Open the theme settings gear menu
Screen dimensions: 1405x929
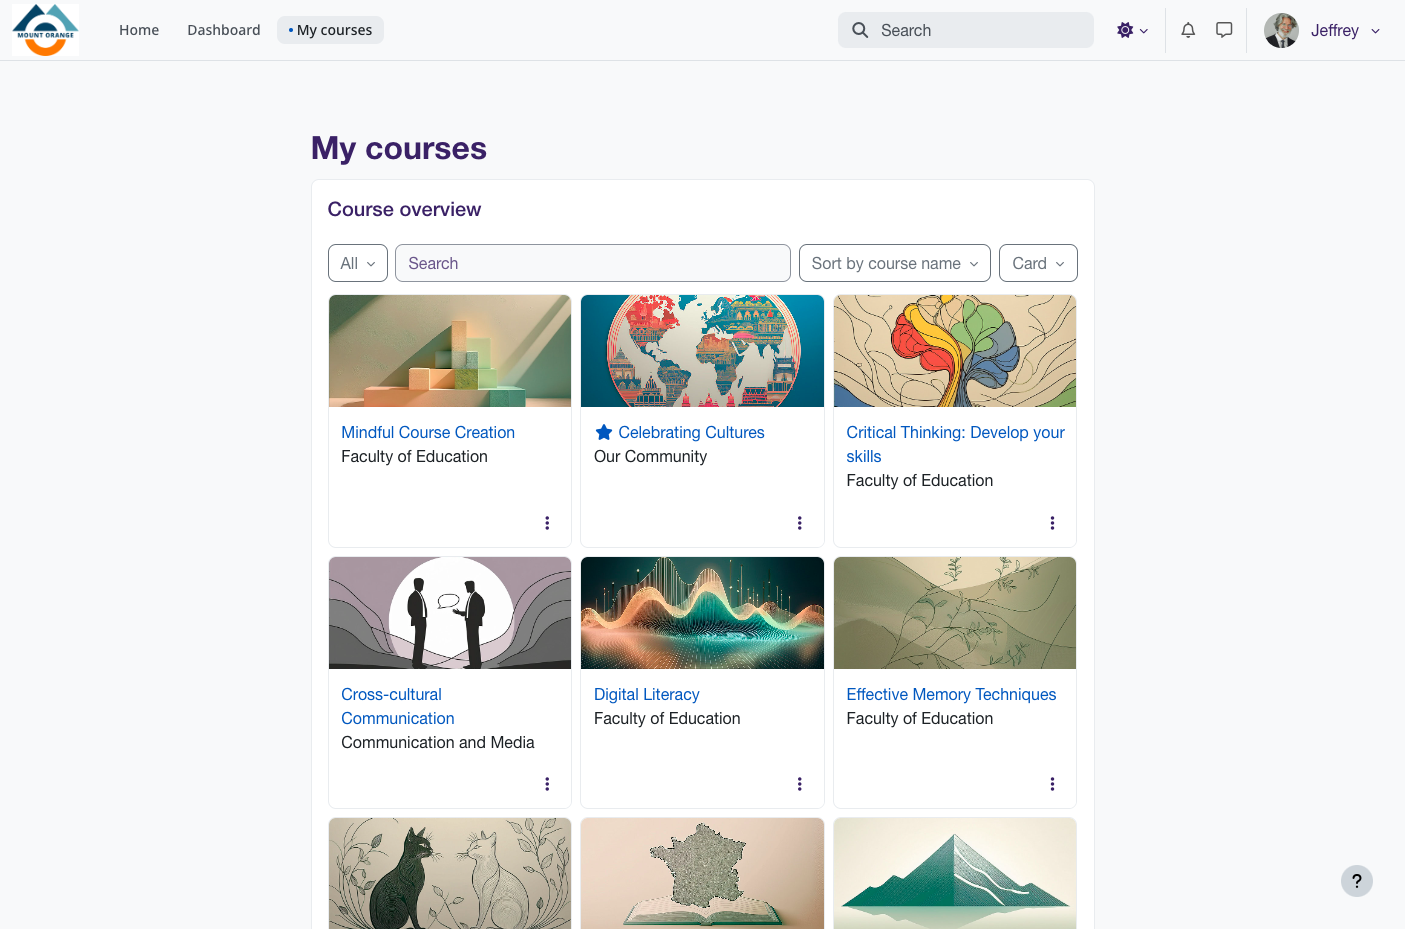tap(1132, 30)
